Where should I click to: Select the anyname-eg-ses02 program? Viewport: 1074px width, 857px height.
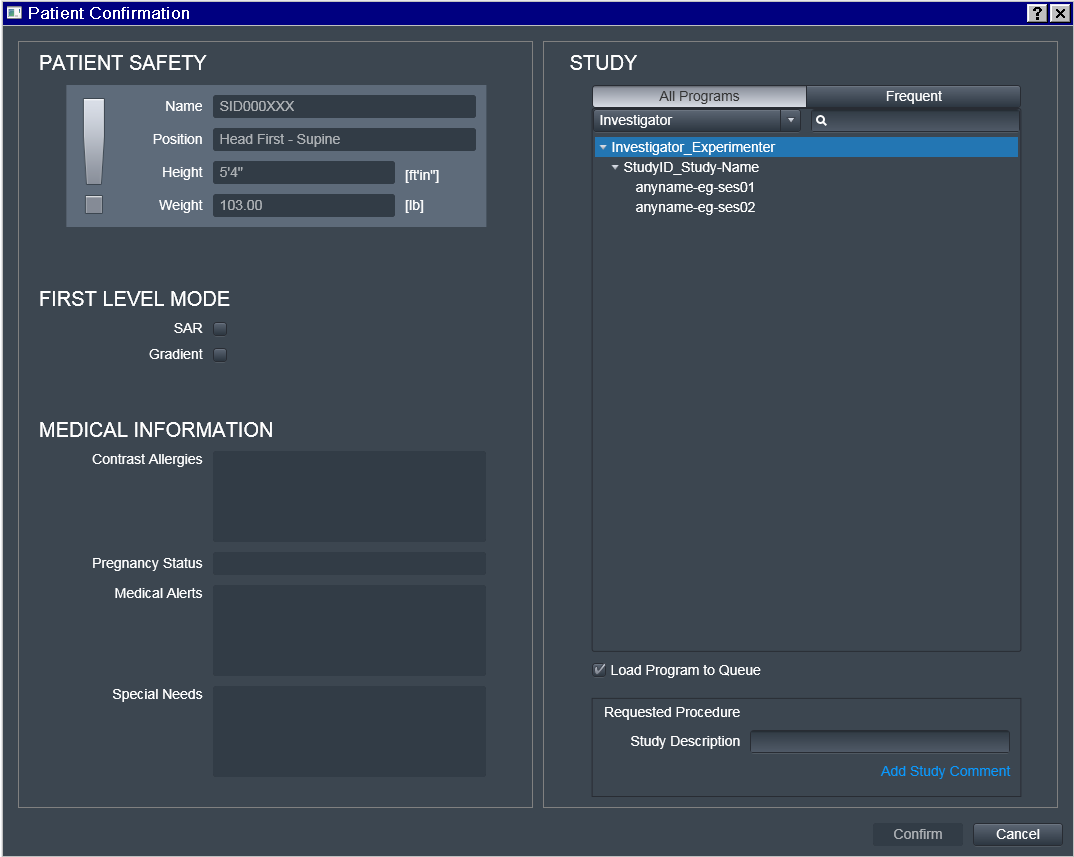tap(695, 208)
